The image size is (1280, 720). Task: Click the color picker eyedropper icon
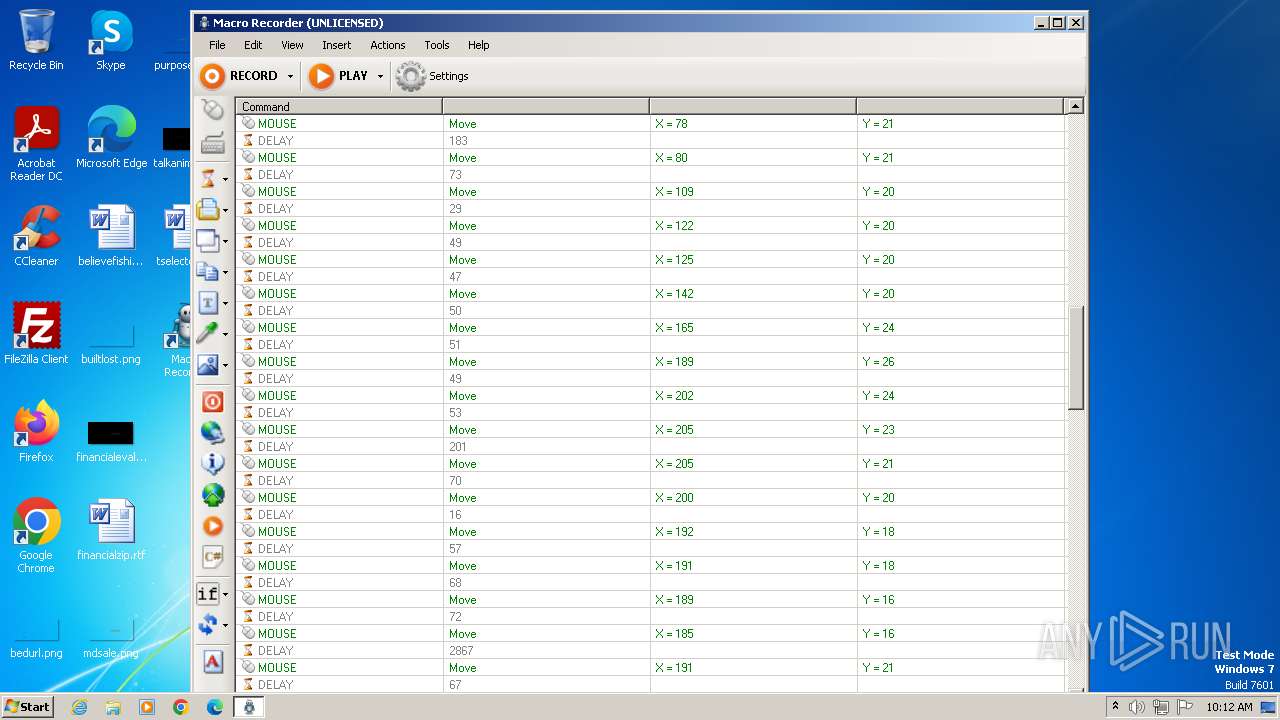tap(208, 333)
